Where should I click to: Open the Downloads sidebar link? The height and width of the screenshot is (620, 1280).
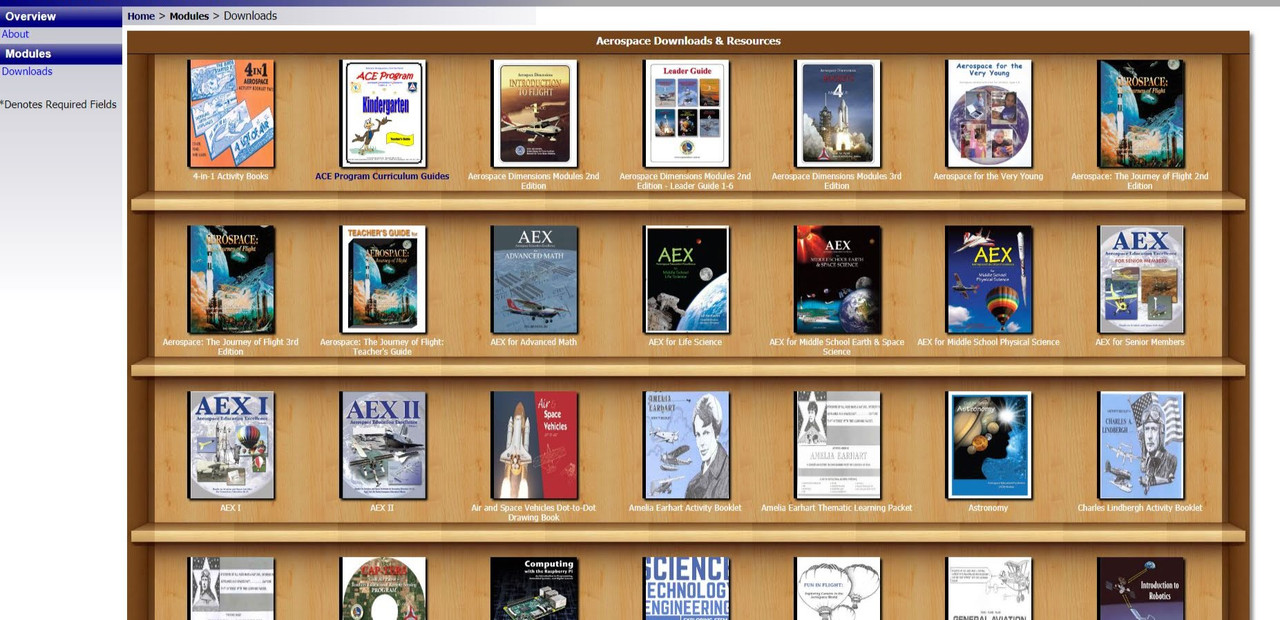pyautogui.click(x=27, y=71)
